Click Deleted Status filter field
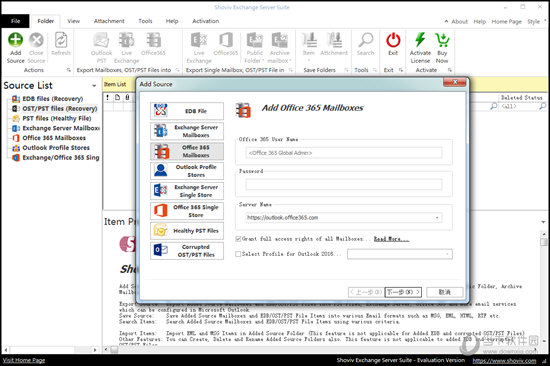 click(x=522, y=106)
